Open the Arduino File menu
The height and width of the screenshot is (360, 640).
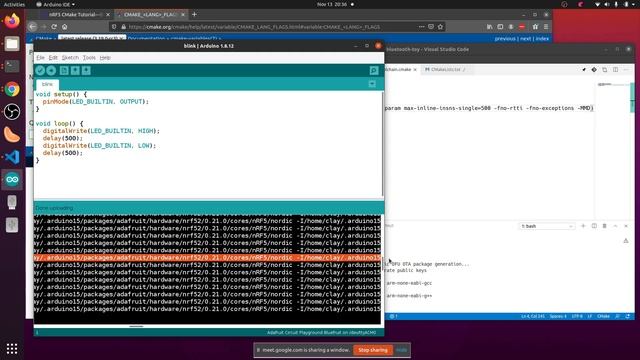click(40, 58)
